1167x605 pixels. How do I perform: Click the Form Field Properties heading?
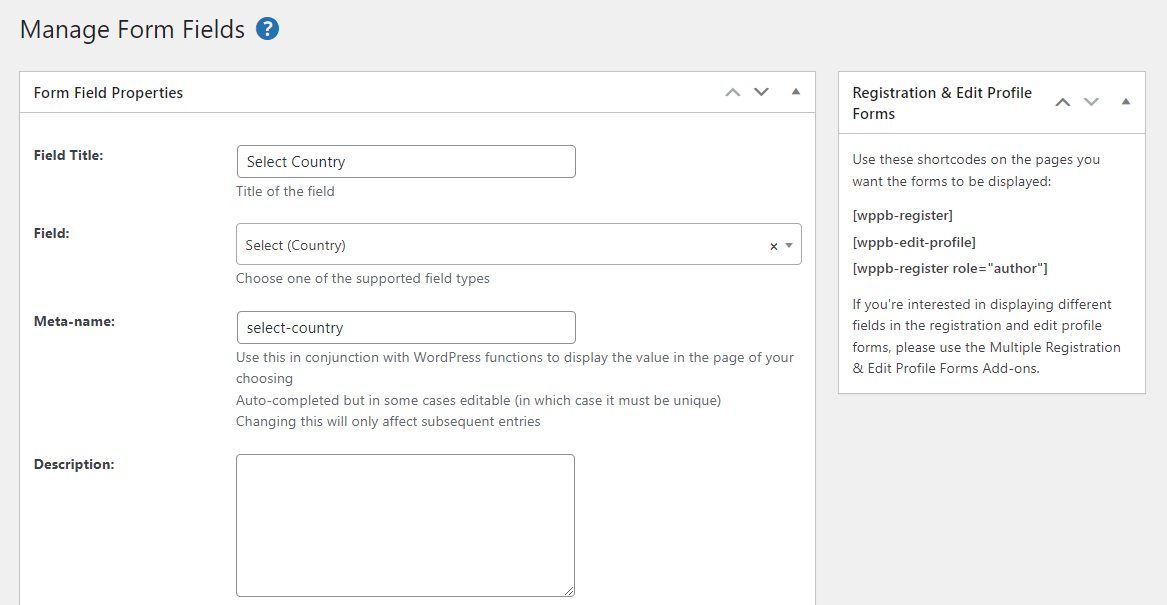pos(108,93)
